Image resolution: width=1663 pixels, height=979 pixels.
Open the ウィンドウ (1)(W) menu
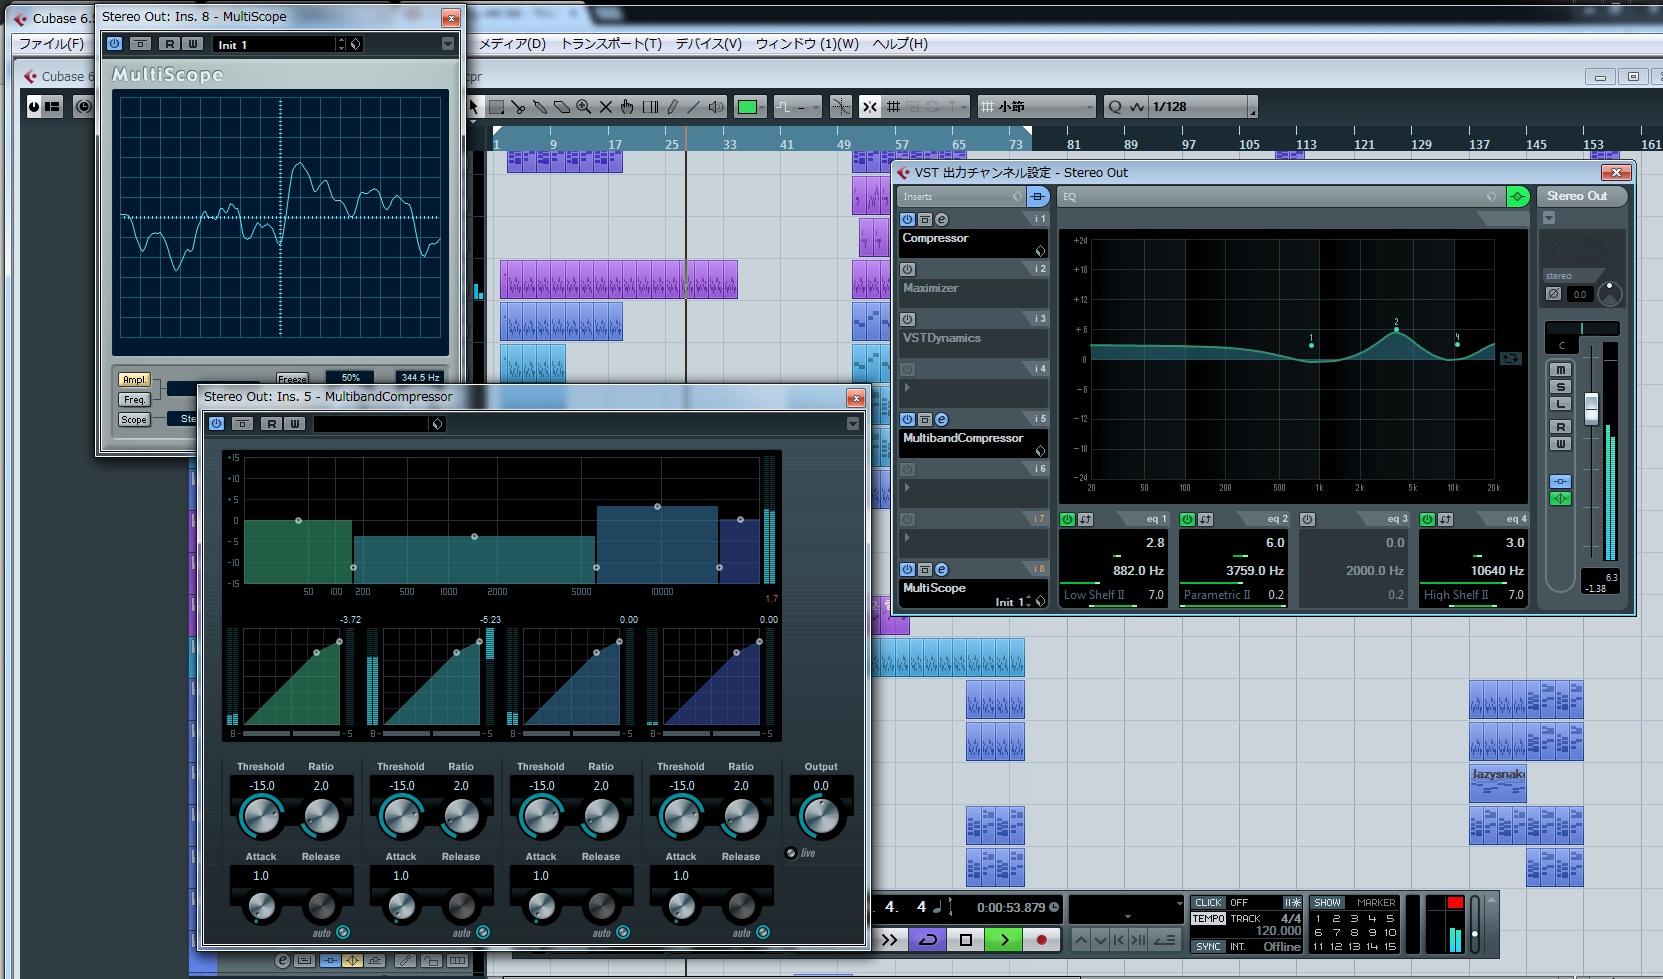click(x=807, y=44)
